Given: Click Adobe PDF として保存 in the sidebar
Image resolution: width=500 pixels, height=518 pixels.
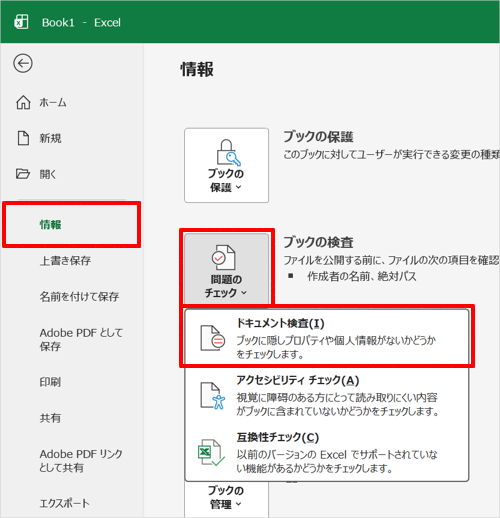Looking at the screenshot, I should tap(81, 339).
